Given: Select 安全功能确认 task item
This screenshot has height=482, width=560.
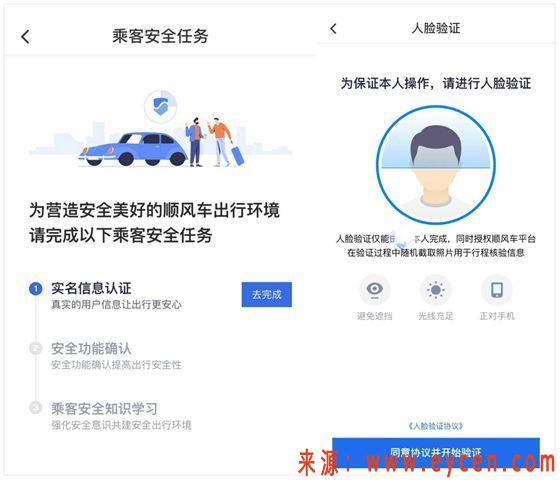Looking at the screenshot, I should coord(116,355).
